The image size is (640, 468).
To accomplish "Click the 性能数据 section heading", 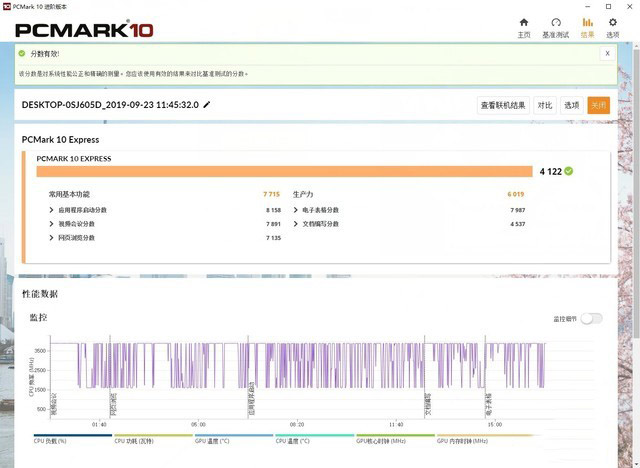I will [40, 294].
